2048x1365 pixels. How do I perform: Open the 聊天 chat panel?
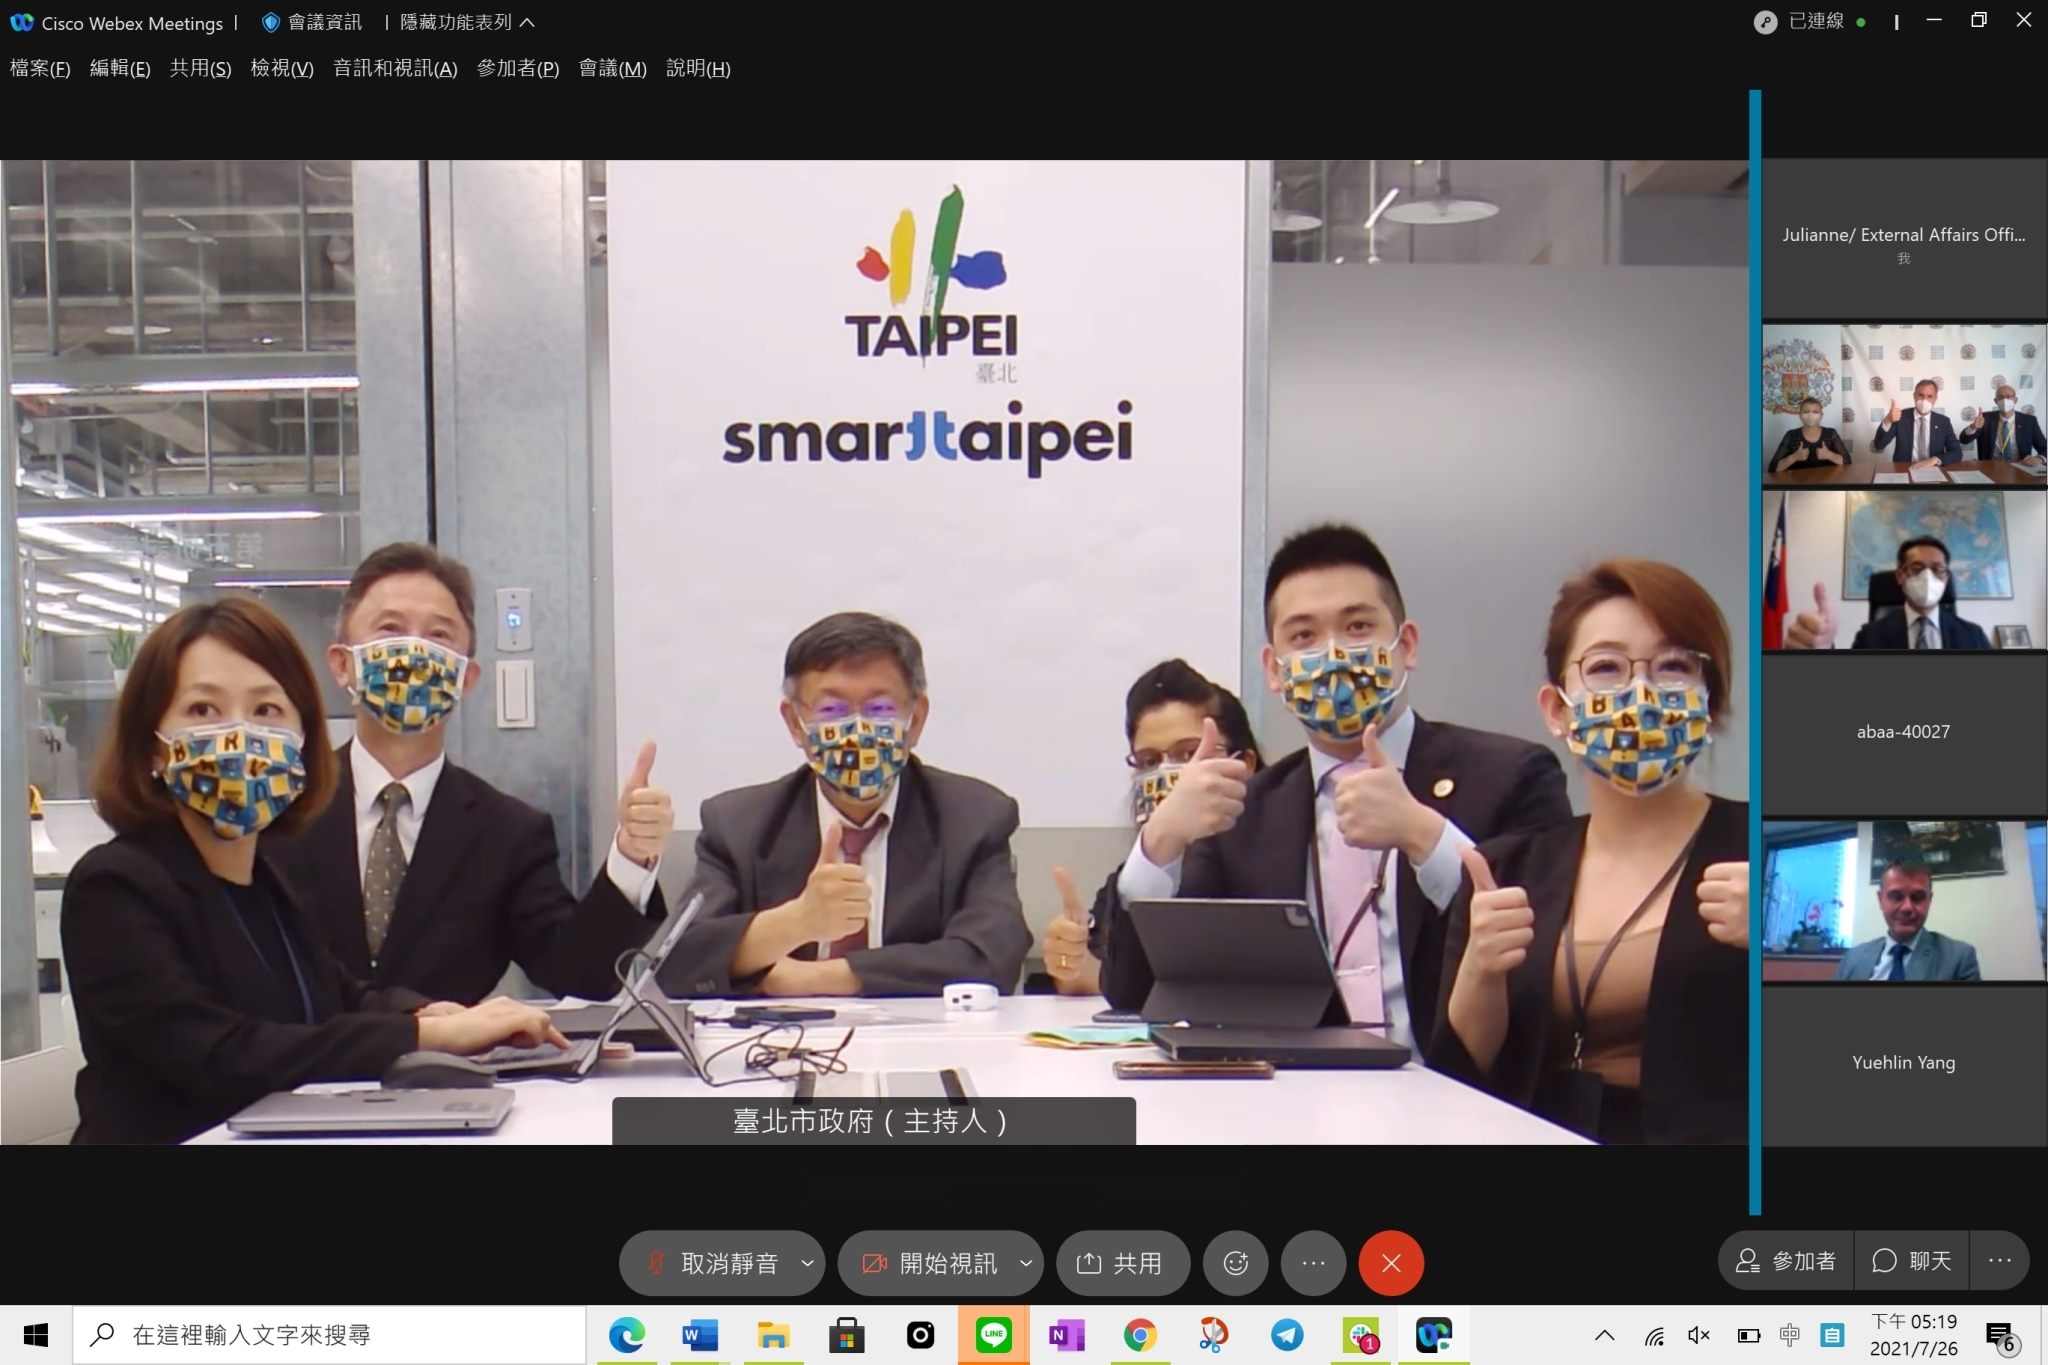(x=1911, y=1261)
